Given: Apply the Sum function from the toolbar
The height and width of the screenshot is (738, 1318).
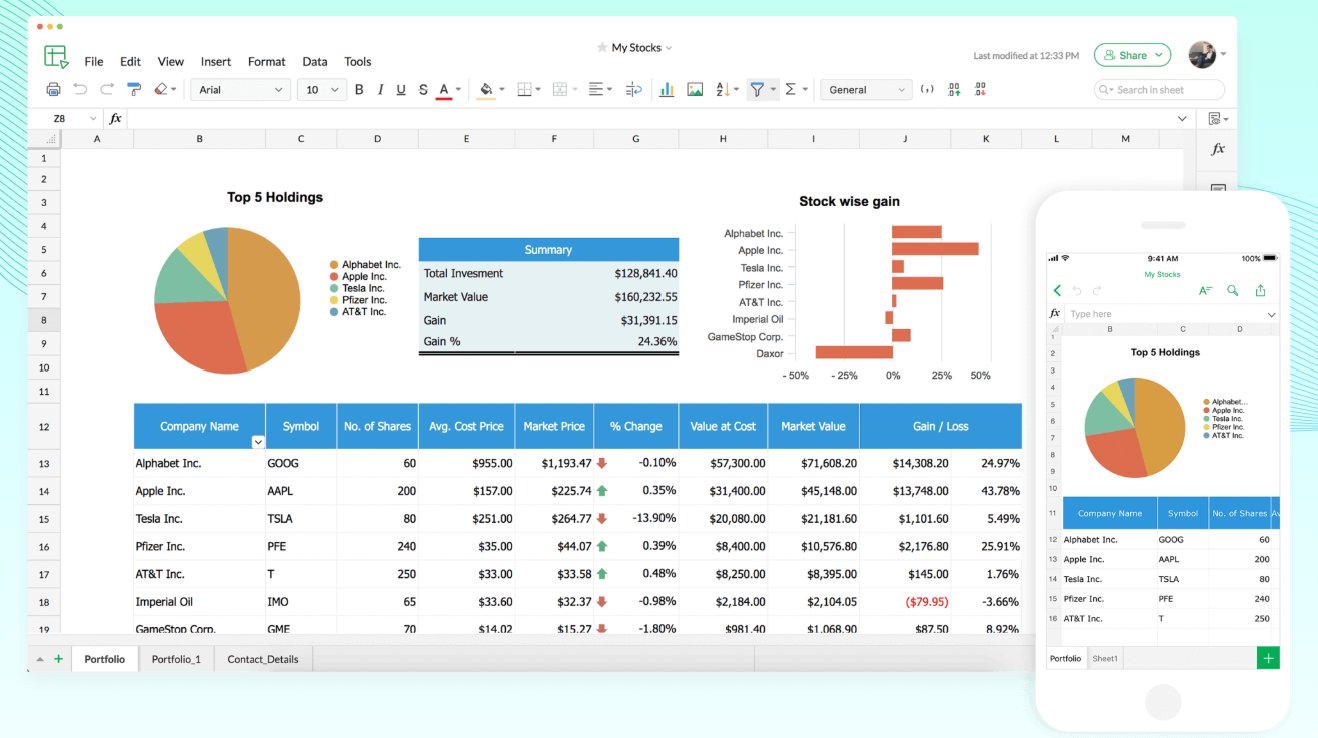Looking at the screenshot, I should (790, 89).
